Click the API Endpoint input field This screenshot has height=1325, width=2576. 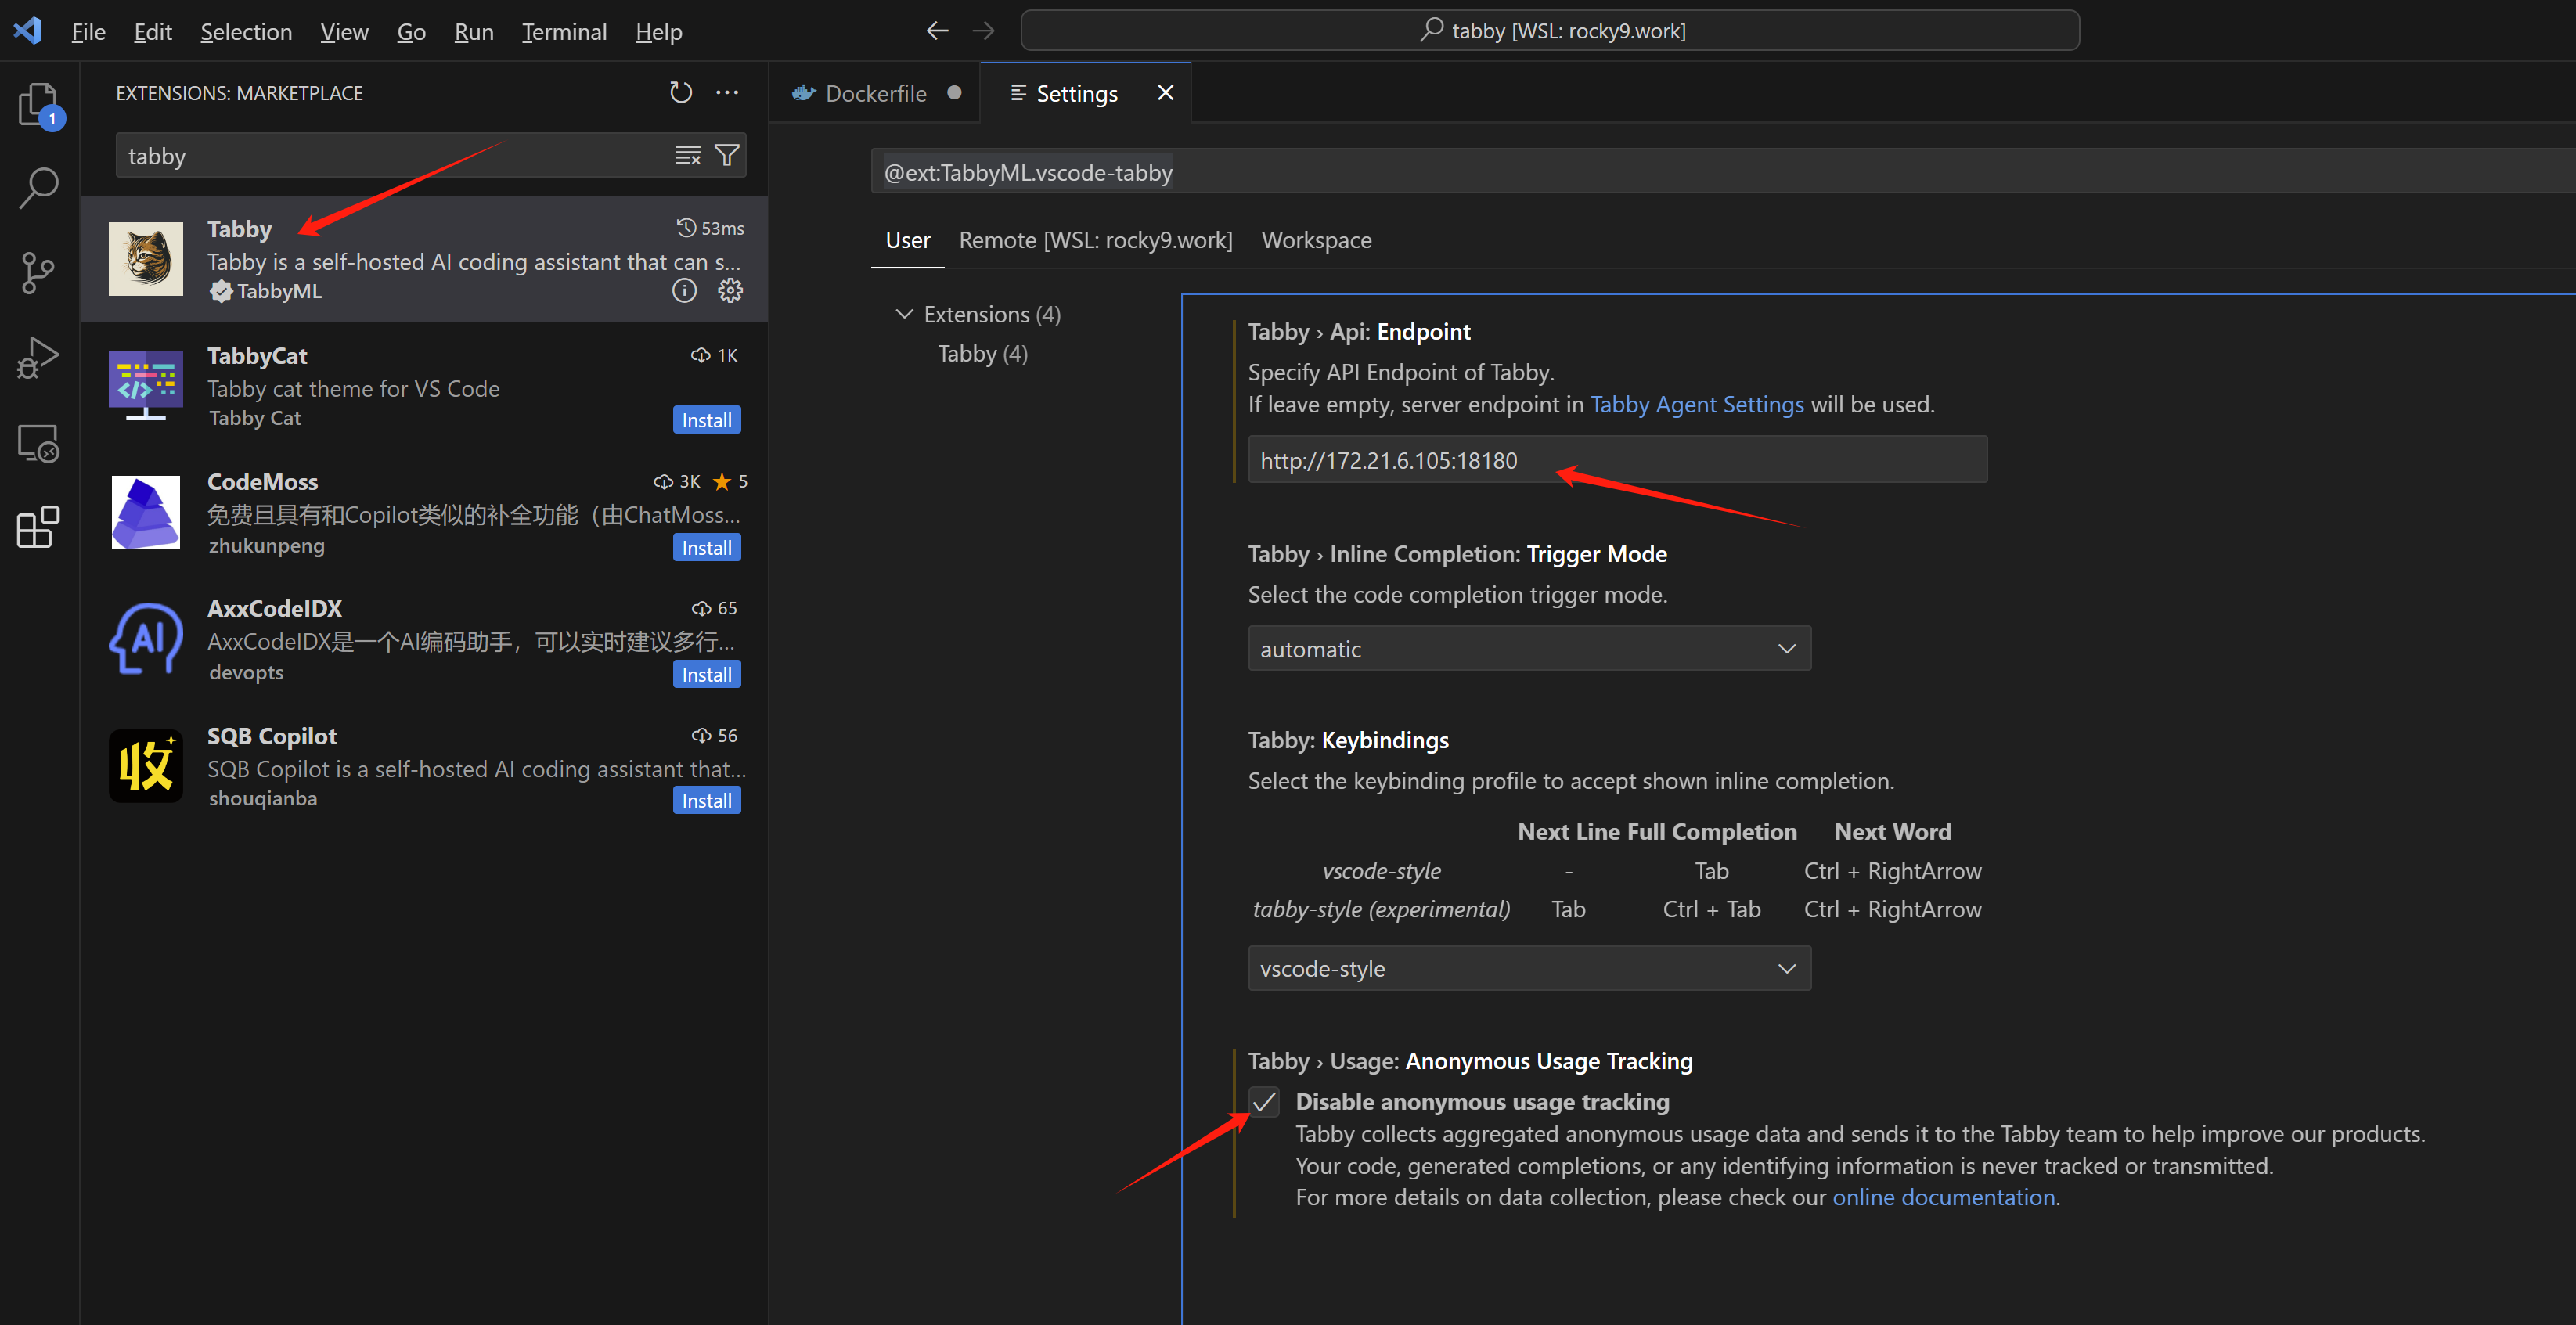tap(1617, 461)
